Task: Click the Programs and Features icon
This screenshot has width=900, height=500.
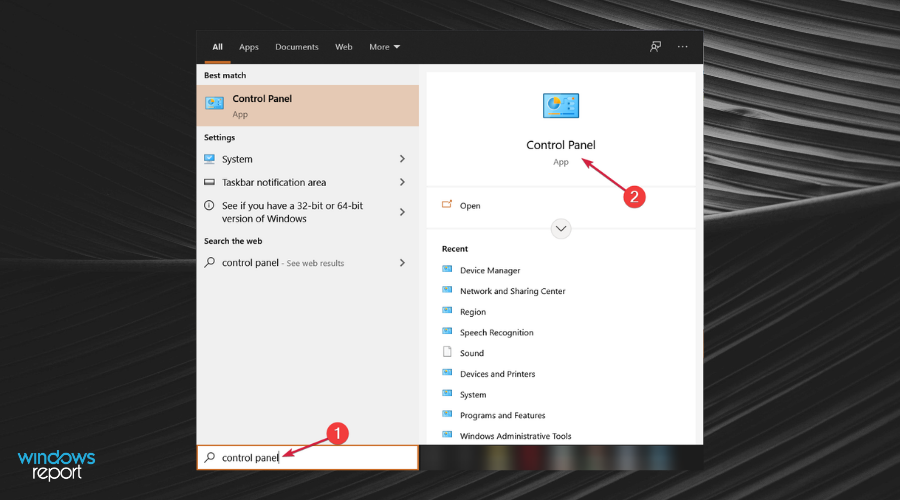Action: pos(447,413)
